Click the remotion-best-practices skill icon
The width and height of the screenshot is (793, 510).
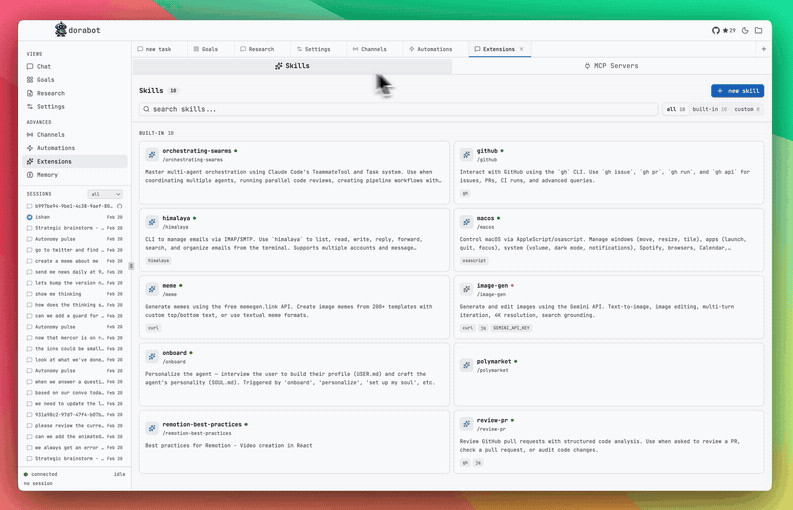[152, 428]
